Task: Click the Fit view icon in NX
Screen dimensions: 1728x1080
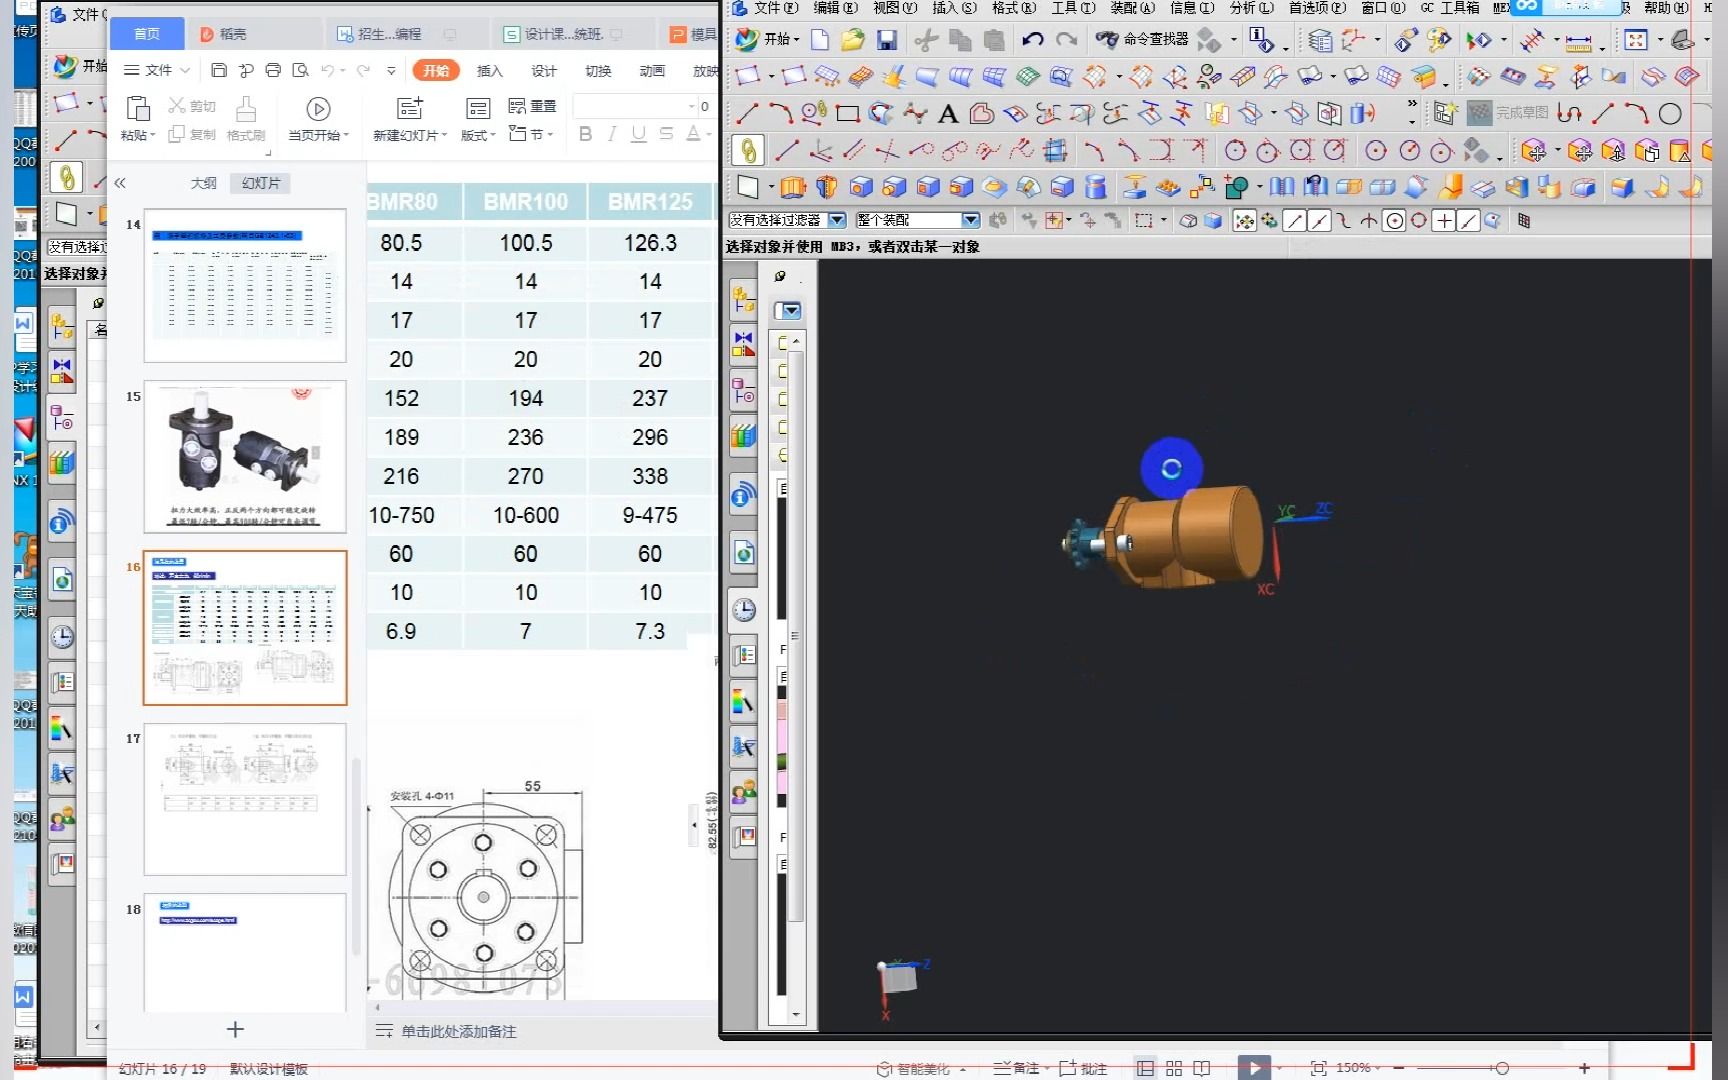Action: click(1637, 40)
